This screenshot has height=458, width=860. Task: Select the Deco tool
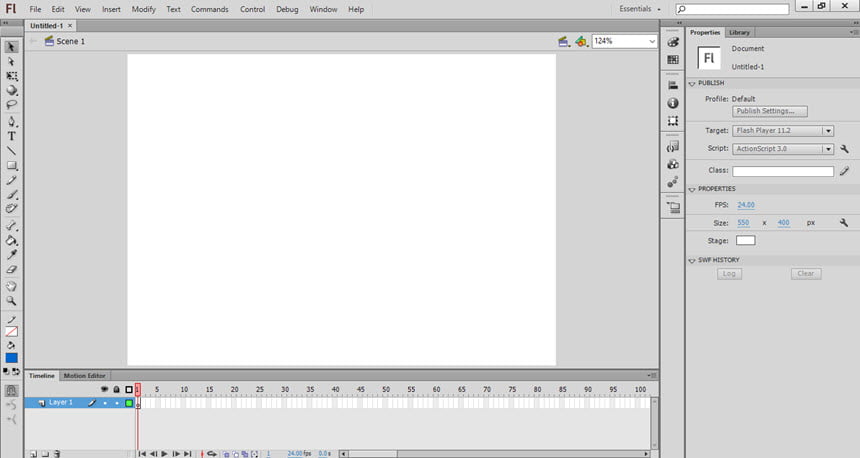pyautogui.click(x=12, y=209)
